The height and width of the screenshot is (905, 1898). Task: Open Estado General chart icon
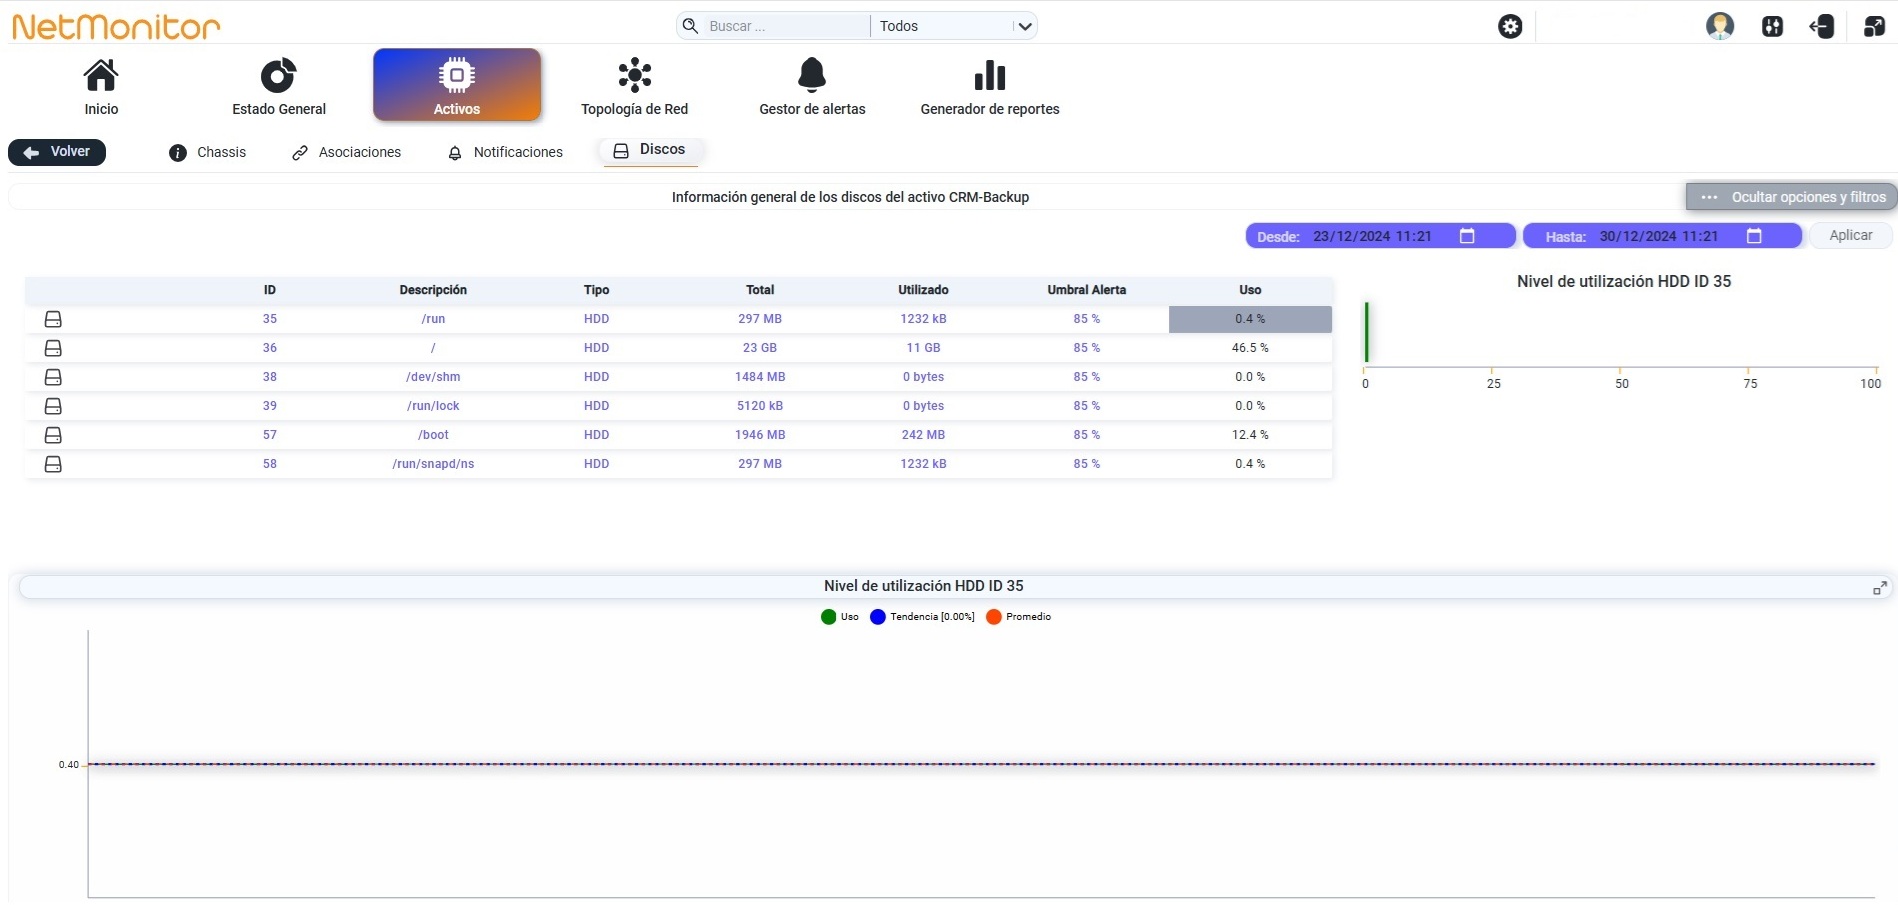(278, 76)
